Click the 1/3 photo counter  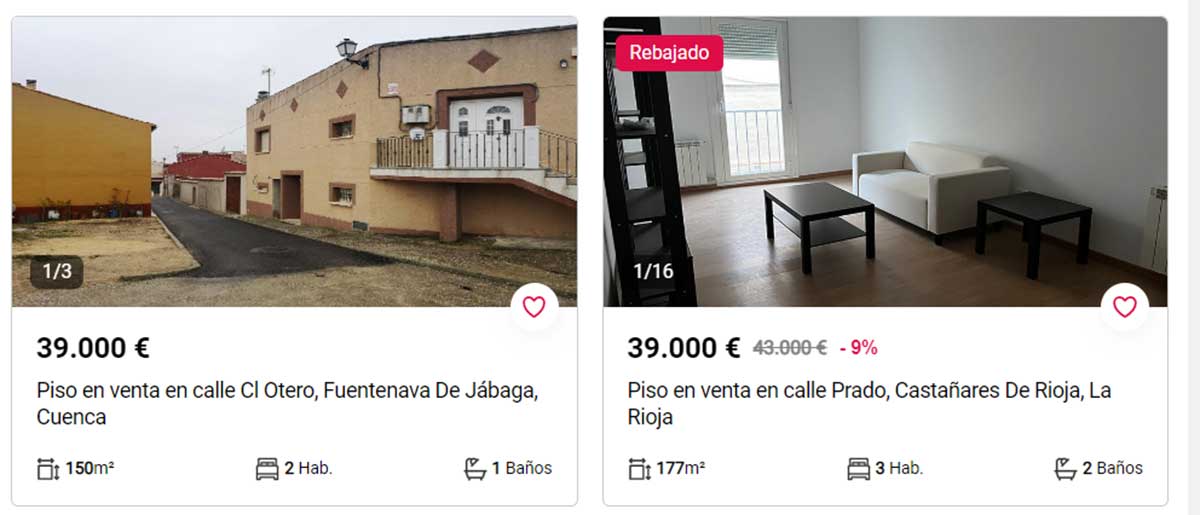[56, 270]
